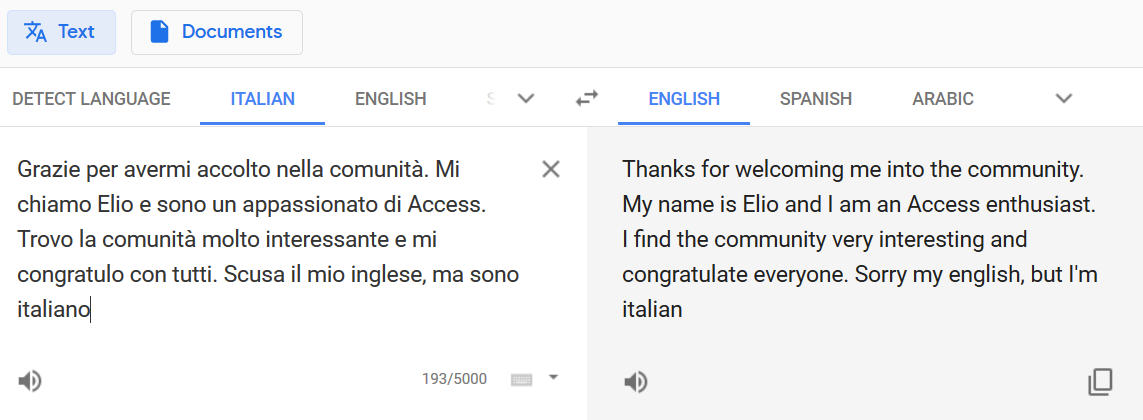Viewport: 1143px width, 420px height.
Task: Set target language to Arabic
Action: (942, 99)
